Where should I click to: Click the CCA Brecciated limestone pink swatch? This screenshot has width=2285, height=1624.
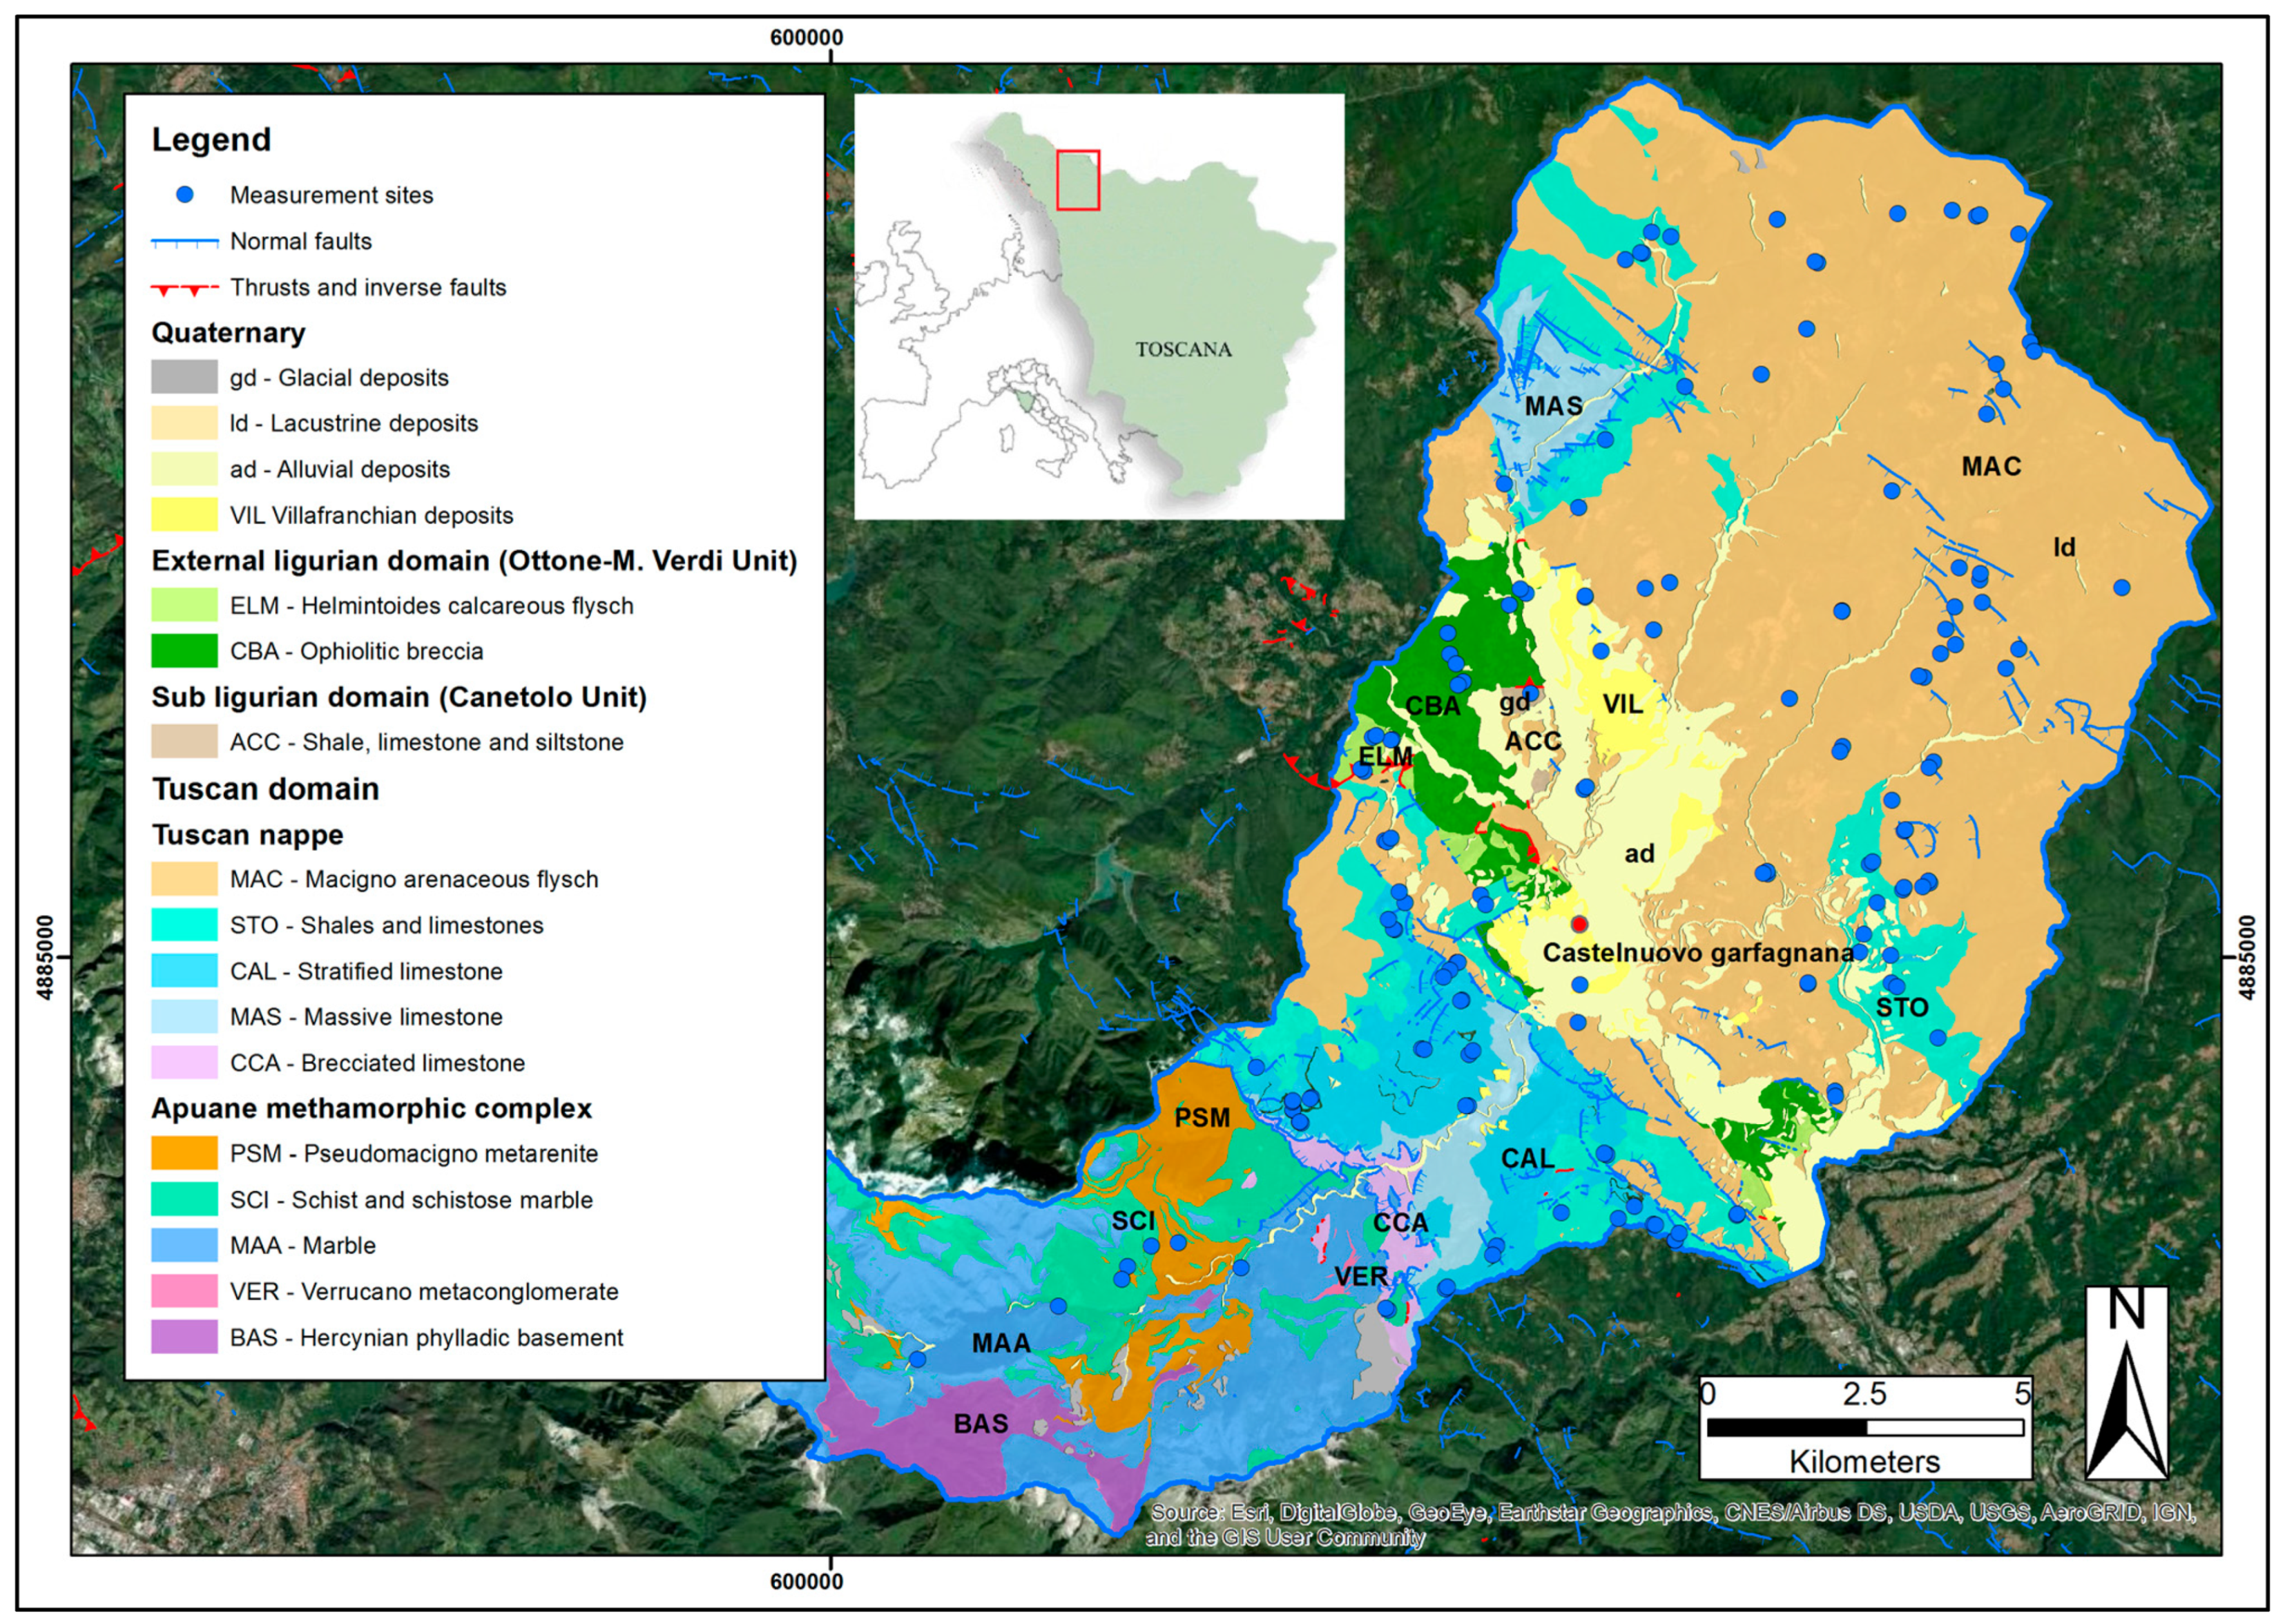184,1062
